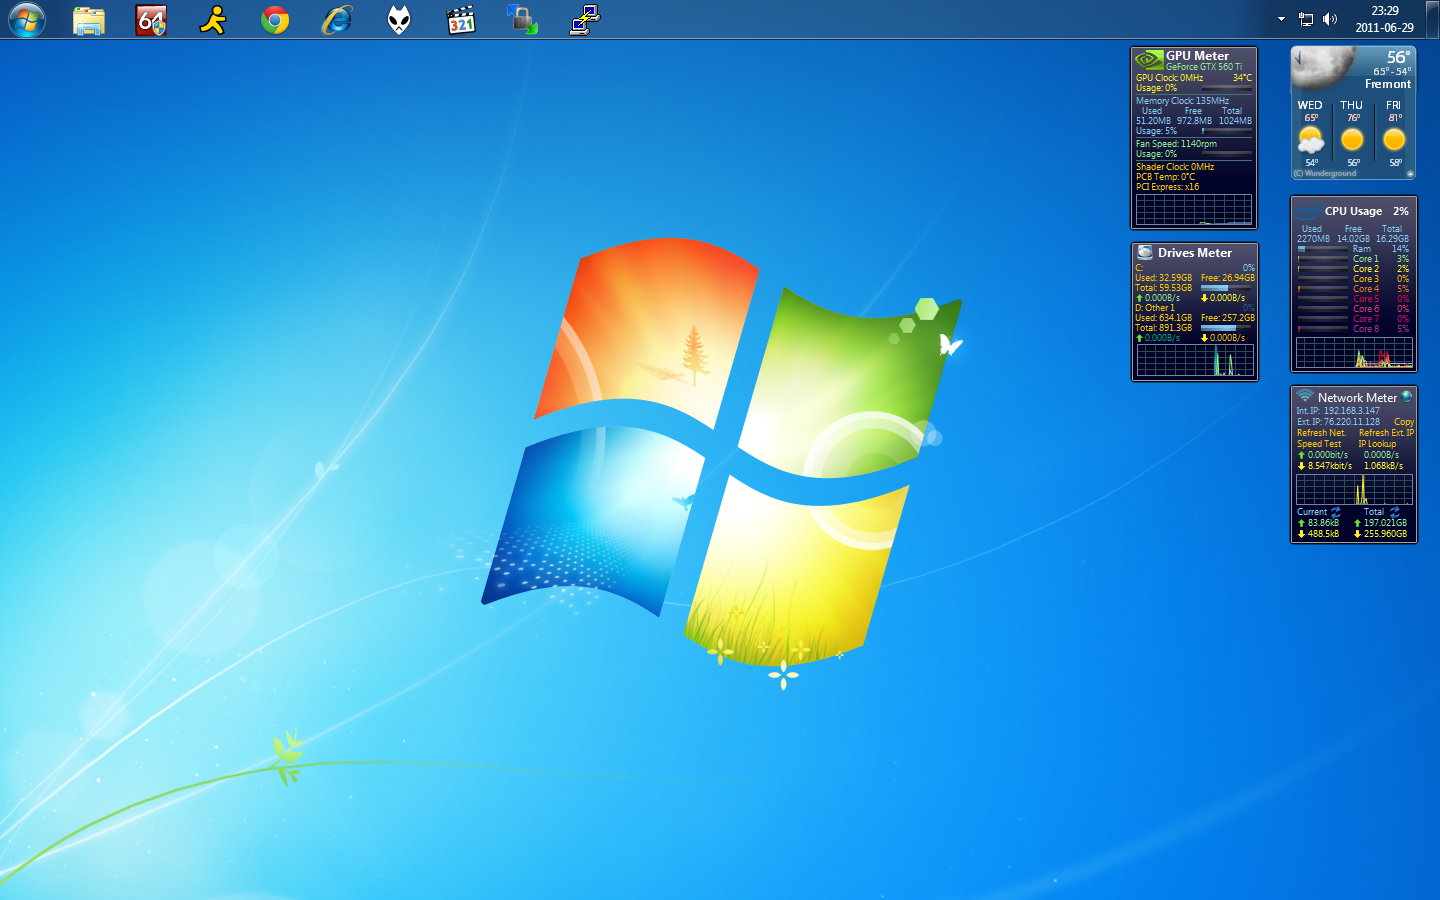Click the Ram 14% usage bar

click(x=1323, y=249)
